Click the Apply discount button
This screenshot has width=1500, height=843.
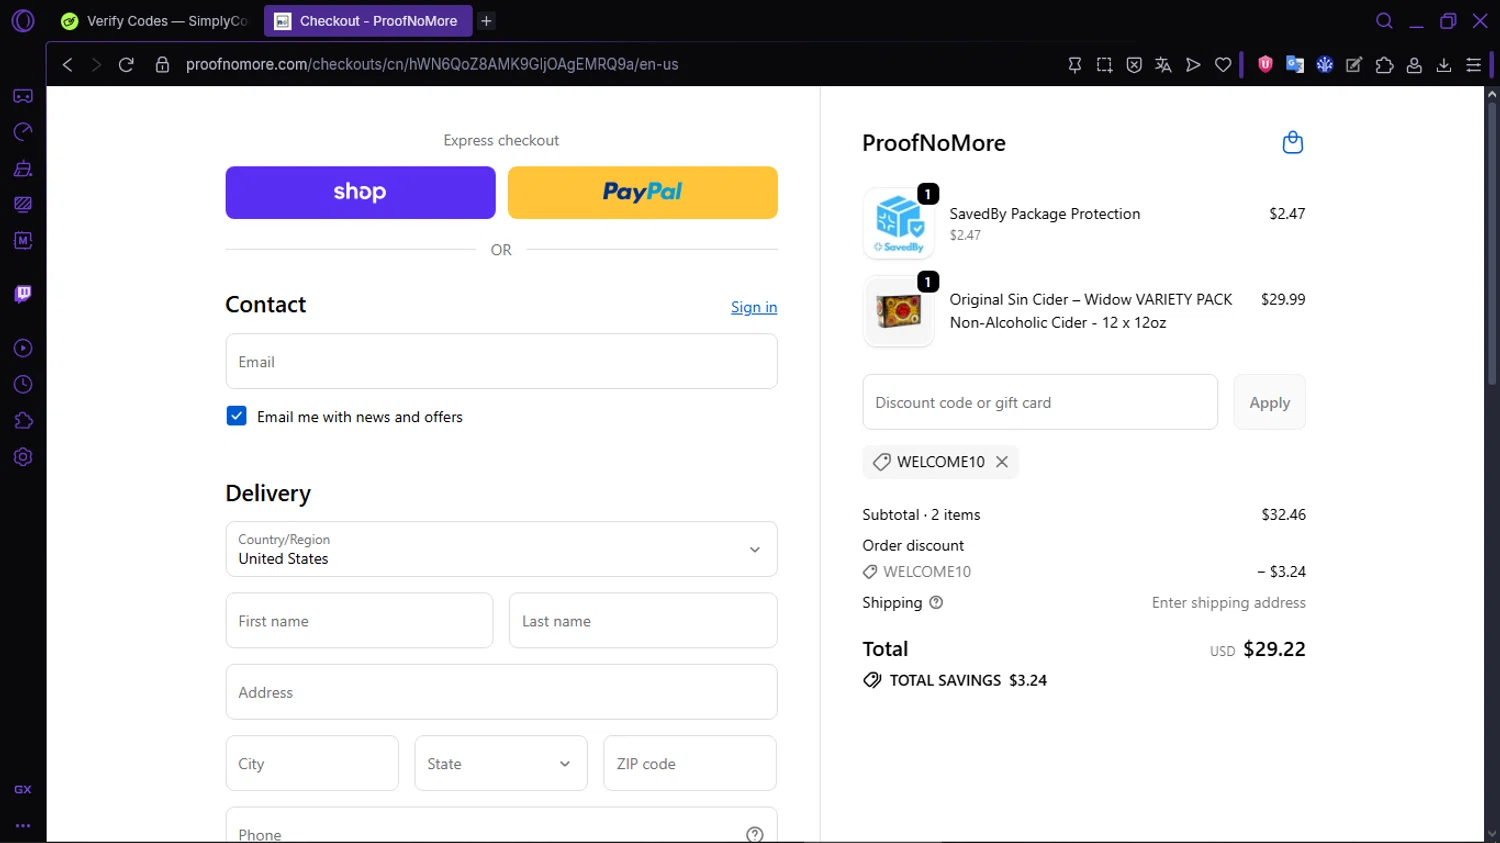1269,402
